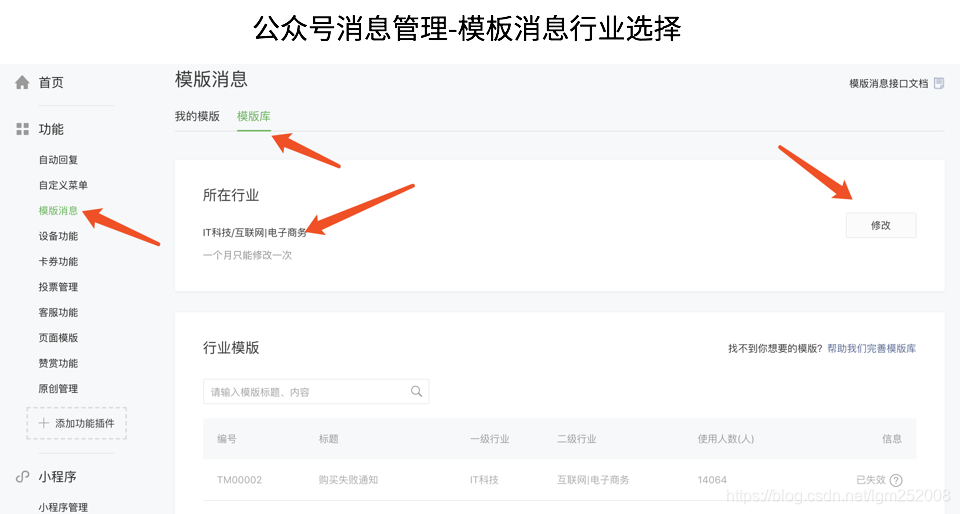Click the search magnifier icon
The height and width of the screenshot is (514, 960).
click(x=416, y=391)
